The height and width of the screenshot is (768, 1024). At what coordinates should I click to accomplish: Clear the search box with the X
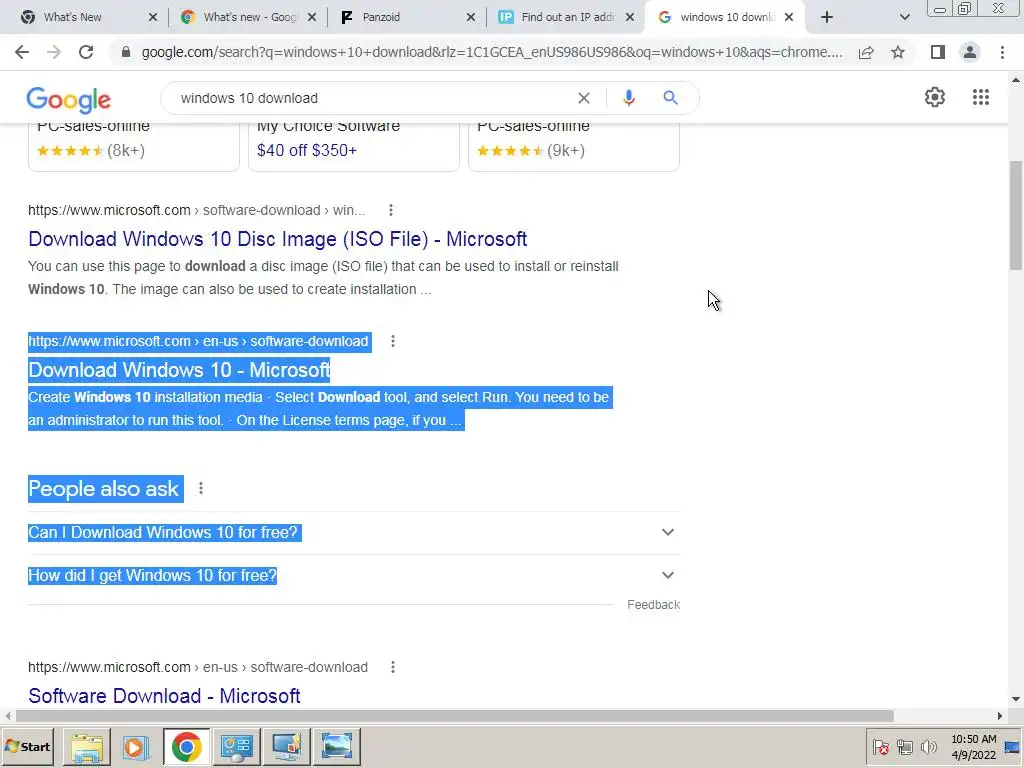(x=584, y=98)
